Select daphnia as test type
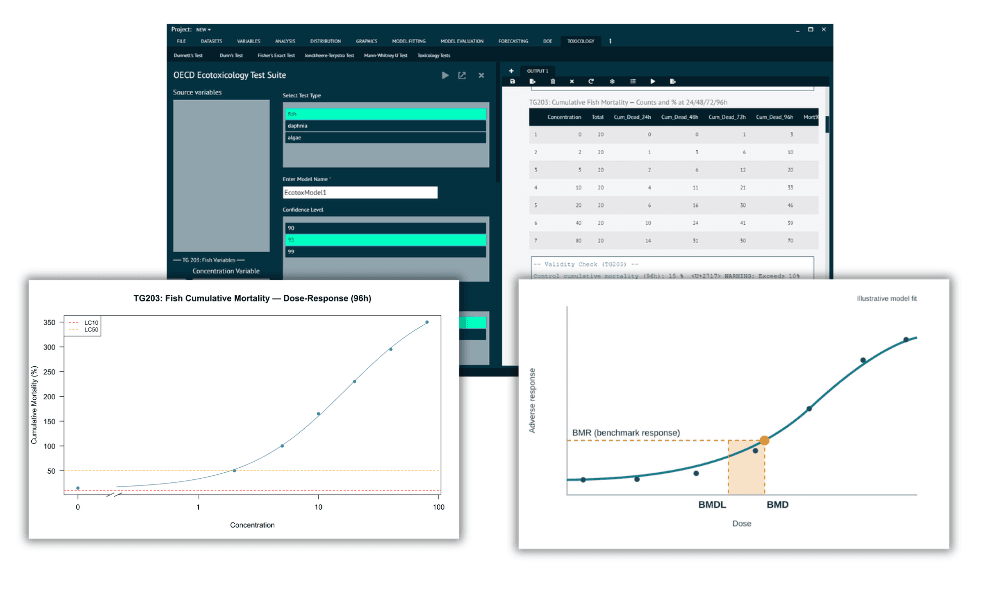 [385, 126]
